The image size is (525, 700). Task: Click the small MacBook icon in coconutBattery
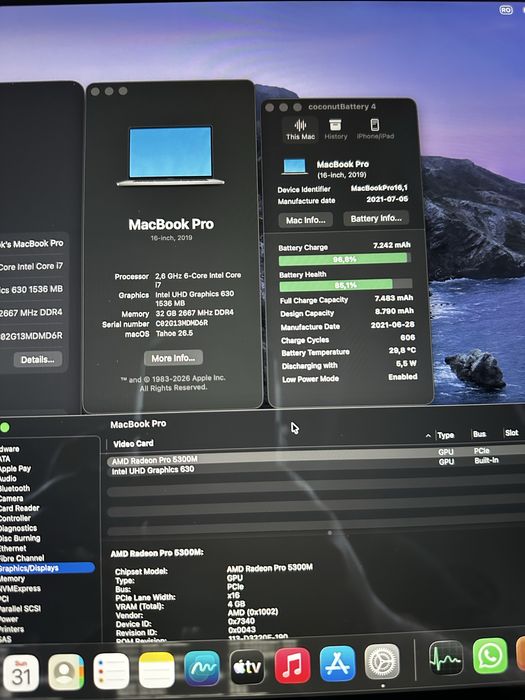click(x=294, y=167)
